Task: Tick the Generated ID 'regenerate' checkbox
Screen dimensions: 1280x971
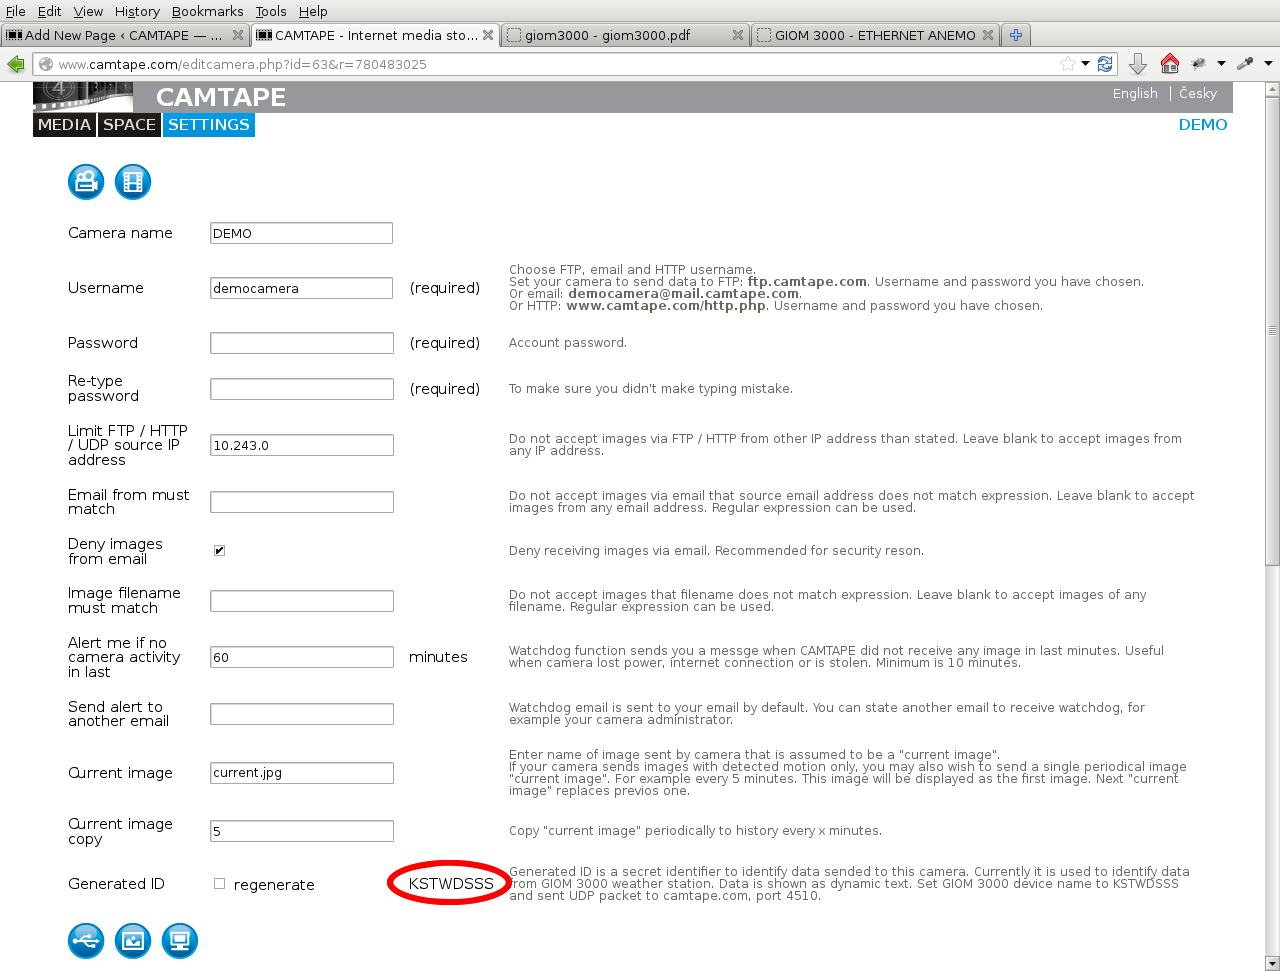Action: point(219,884)
